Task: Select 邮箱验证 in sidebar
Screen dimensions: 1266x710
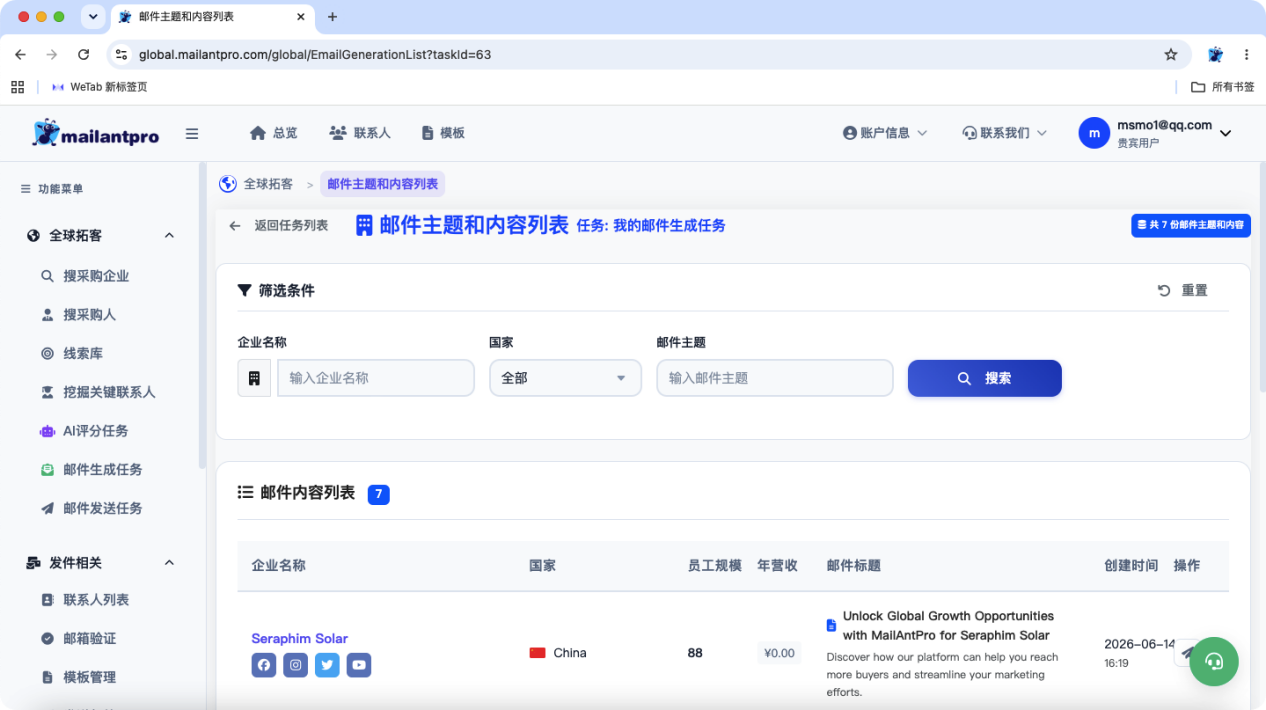Action: (89, 638)
